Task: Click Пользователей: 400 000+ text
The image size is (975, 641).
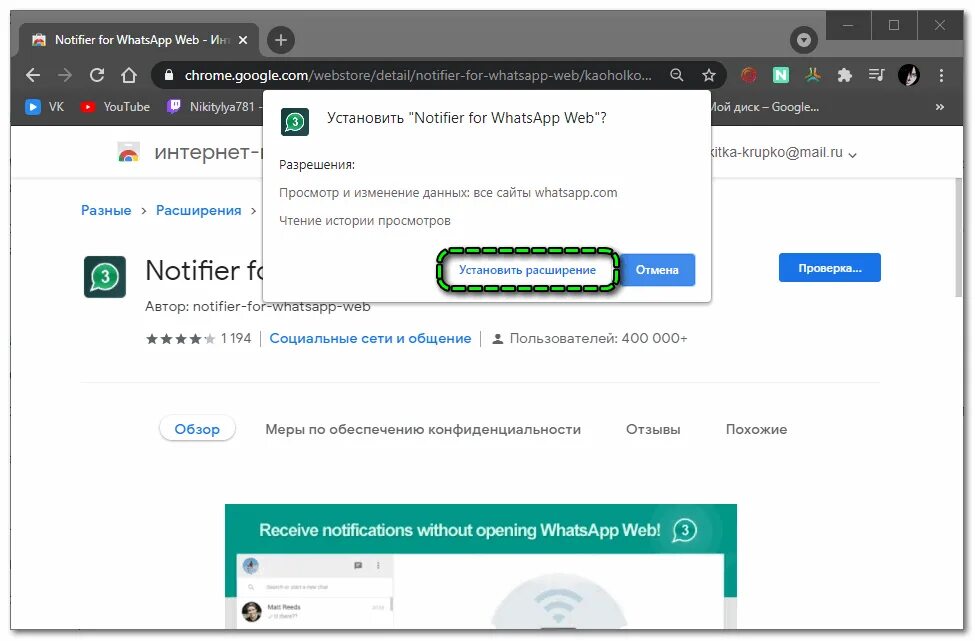Action: [598, 338]
